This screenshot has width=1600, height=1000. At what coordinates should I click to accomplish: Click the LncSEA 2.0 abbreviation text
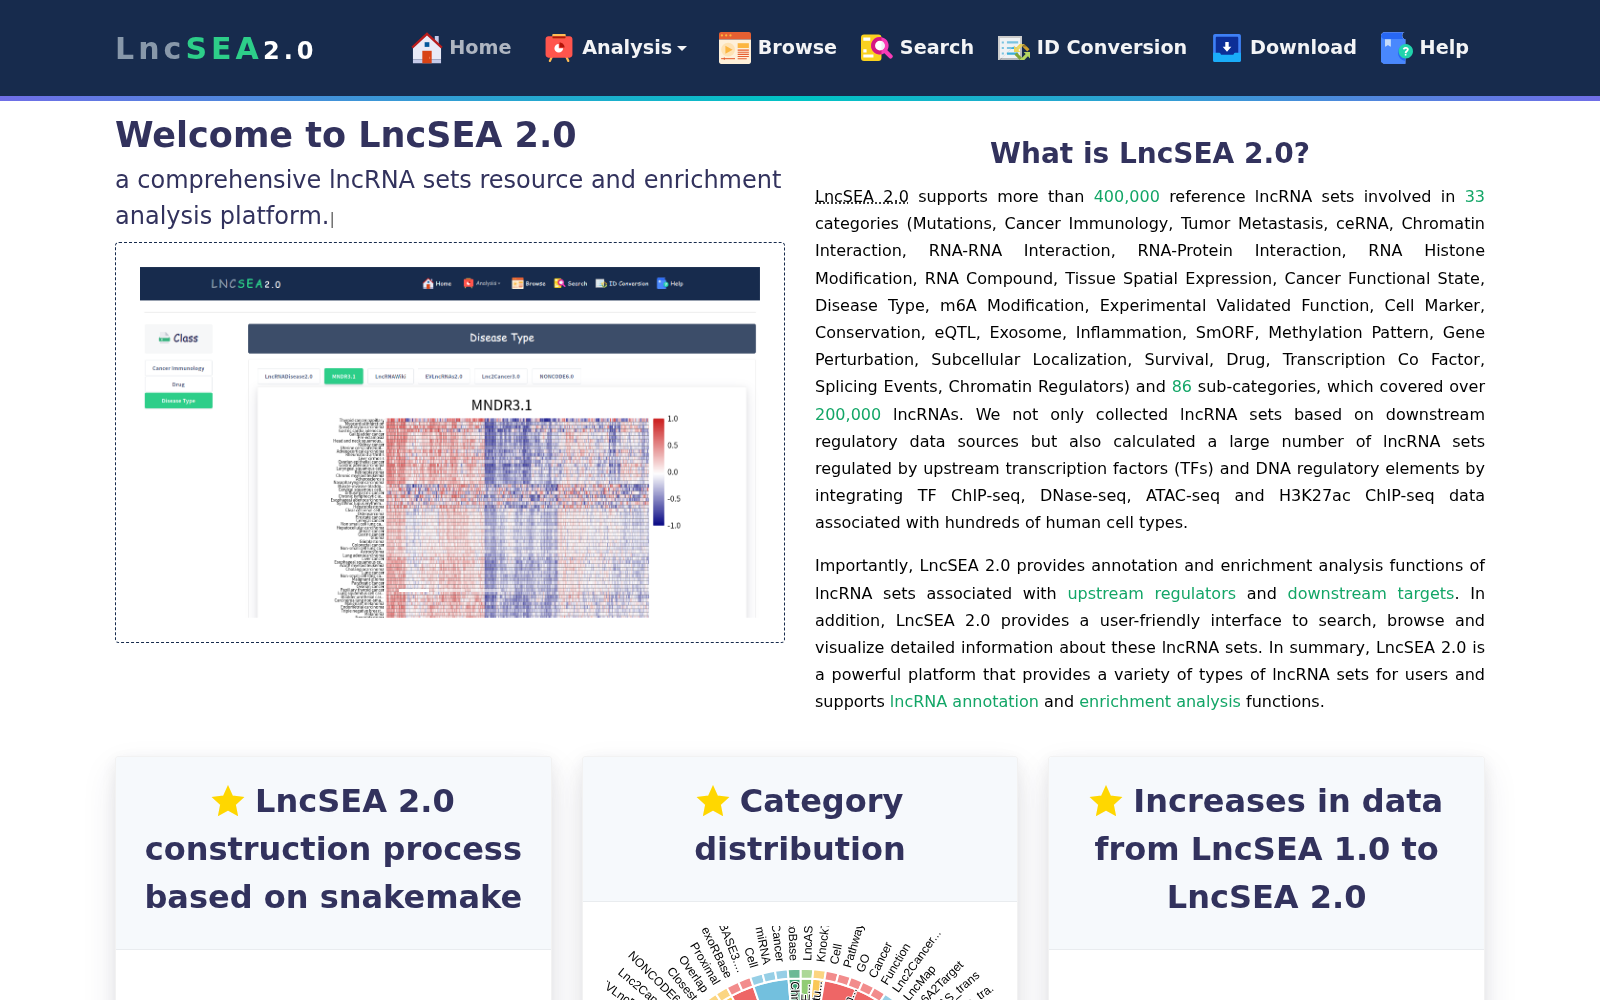tap(862, 196)
